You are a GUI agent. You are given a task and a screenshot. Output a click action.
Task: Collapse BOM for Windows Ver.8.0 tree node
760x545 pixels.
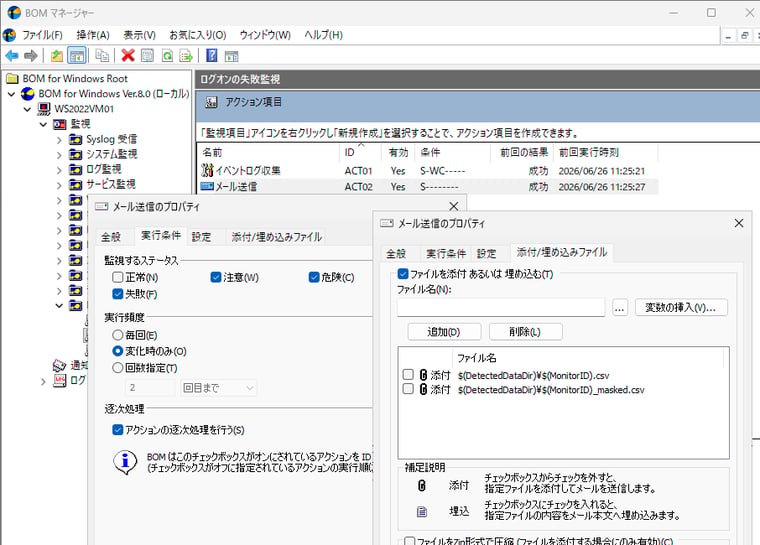coord(12,94)
